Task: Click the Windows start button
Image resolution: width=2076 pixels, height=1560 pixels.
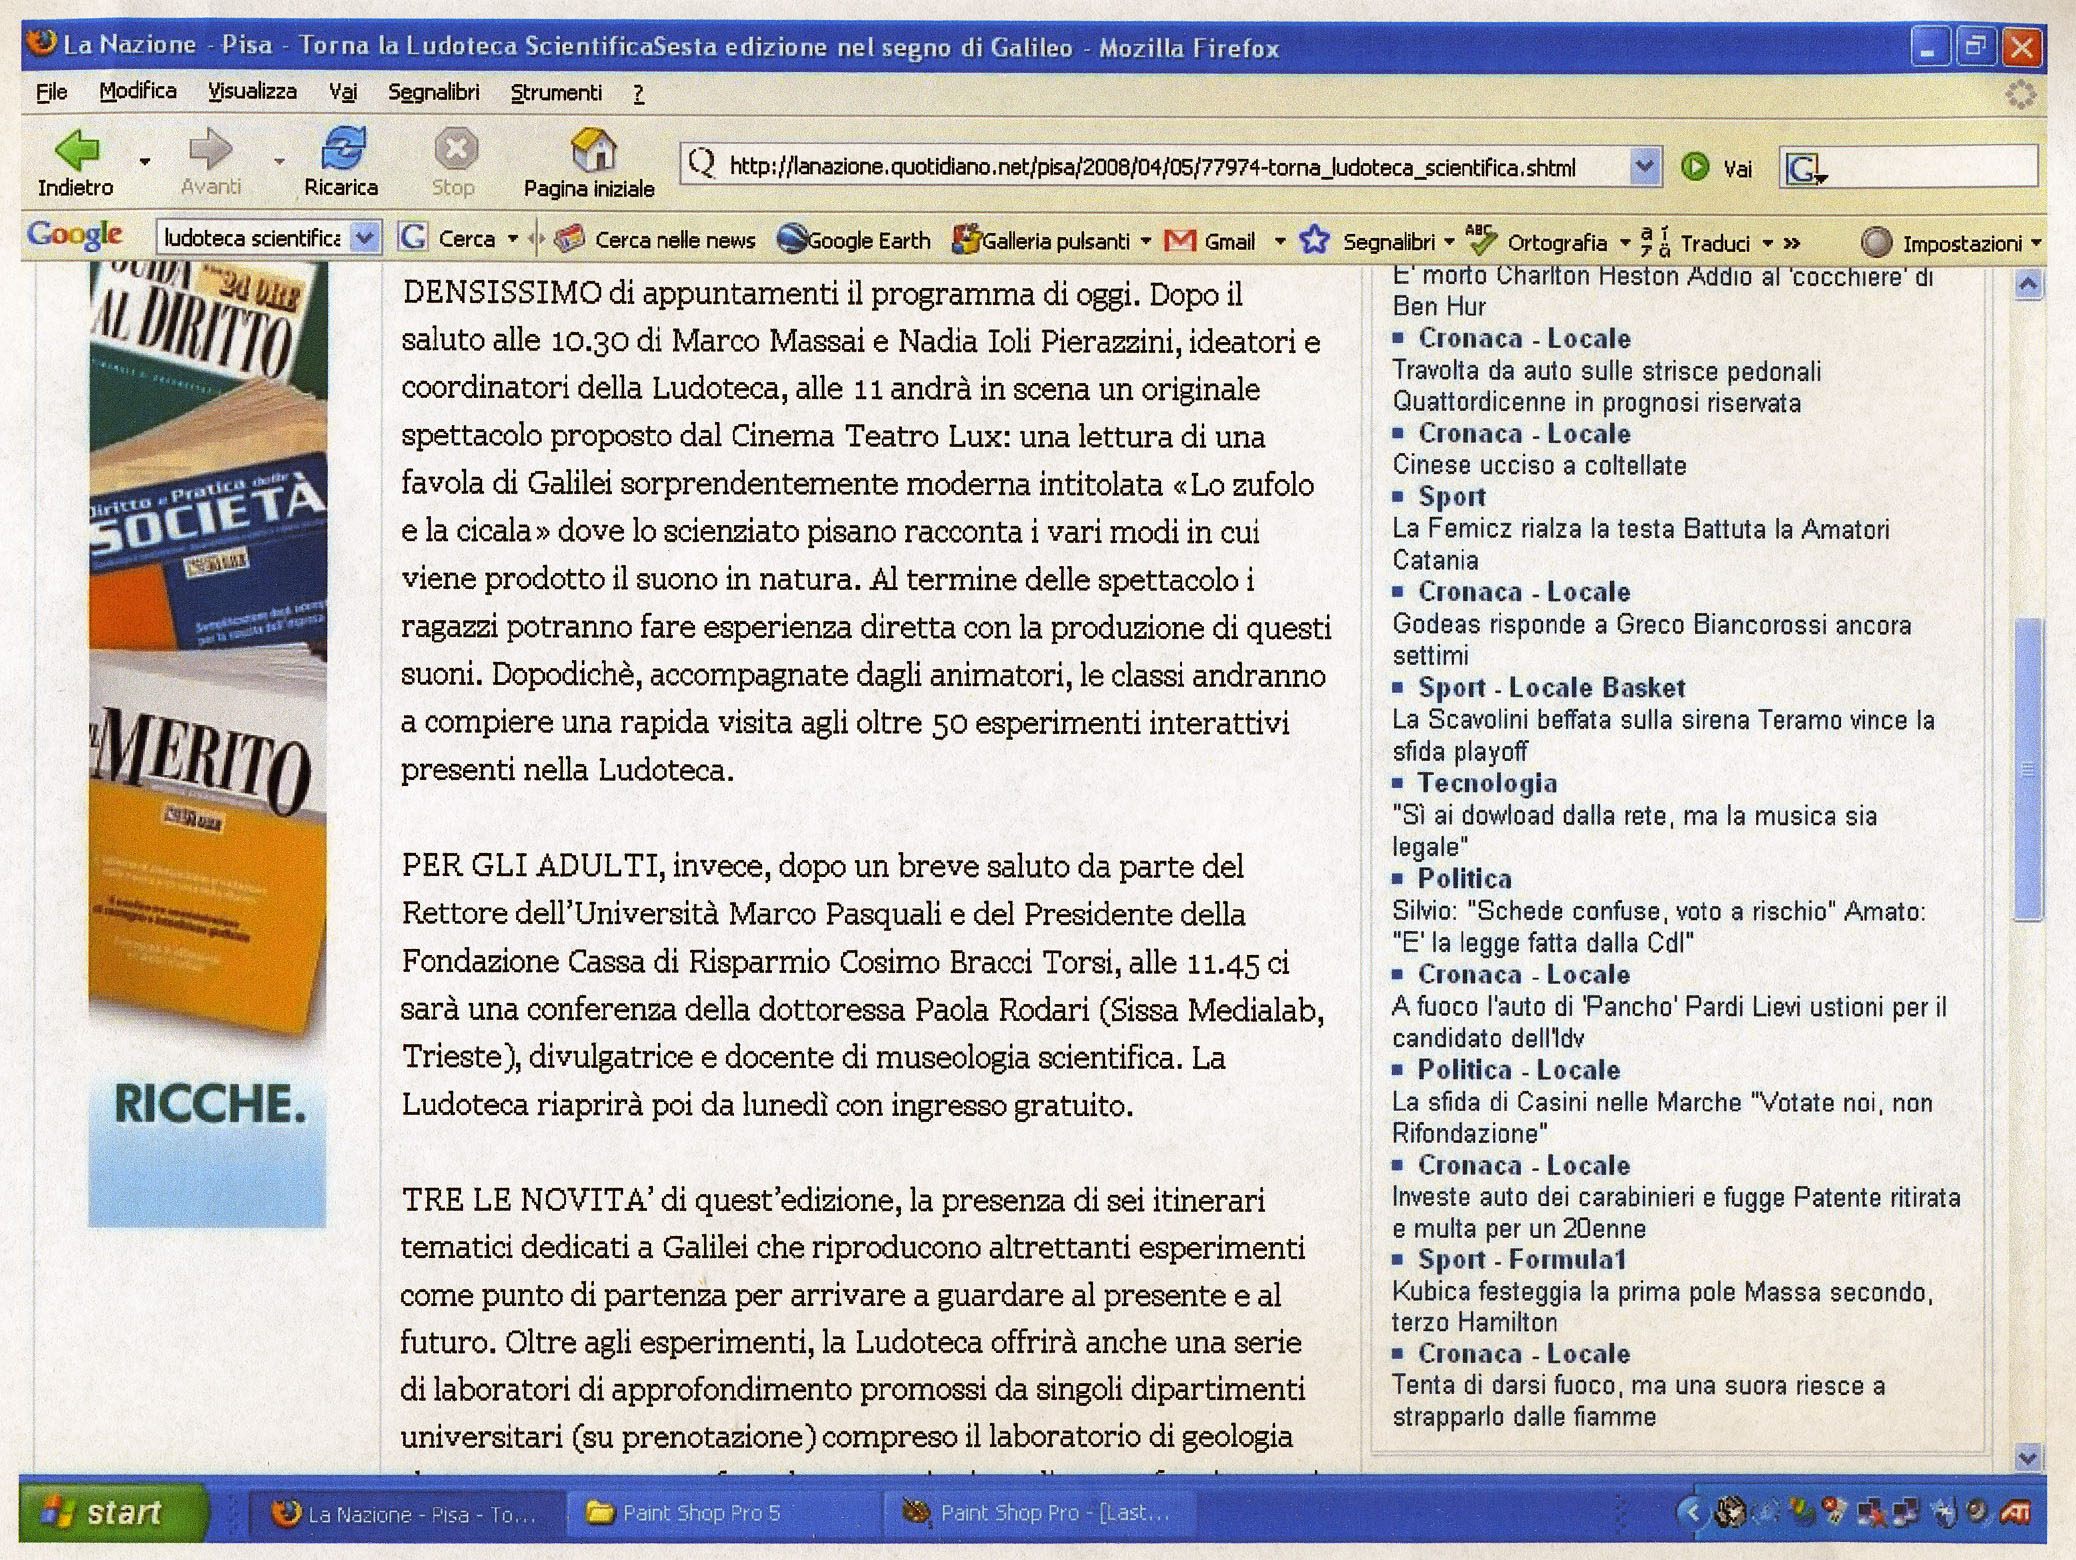Action: (x=110, y=1512)
